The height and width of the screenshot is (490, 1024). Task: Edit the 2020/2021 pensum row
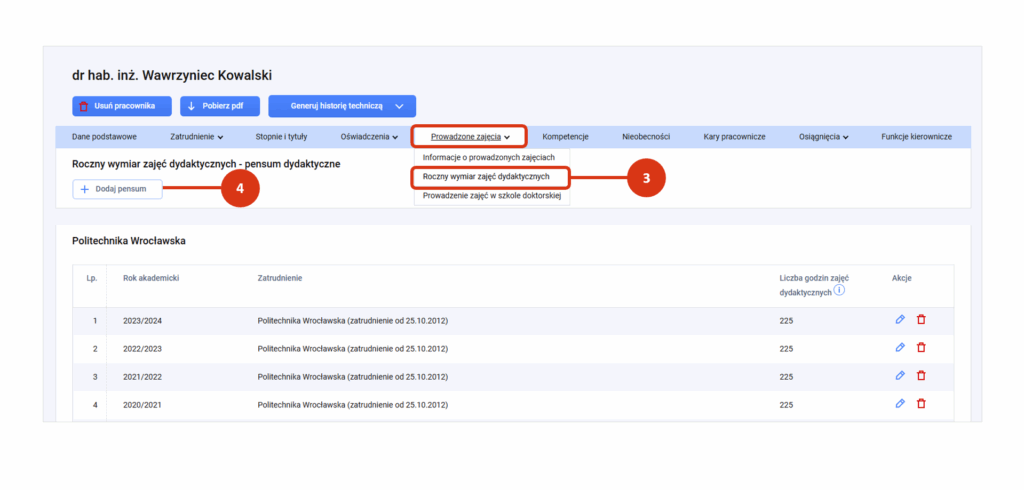click(900, 403)
